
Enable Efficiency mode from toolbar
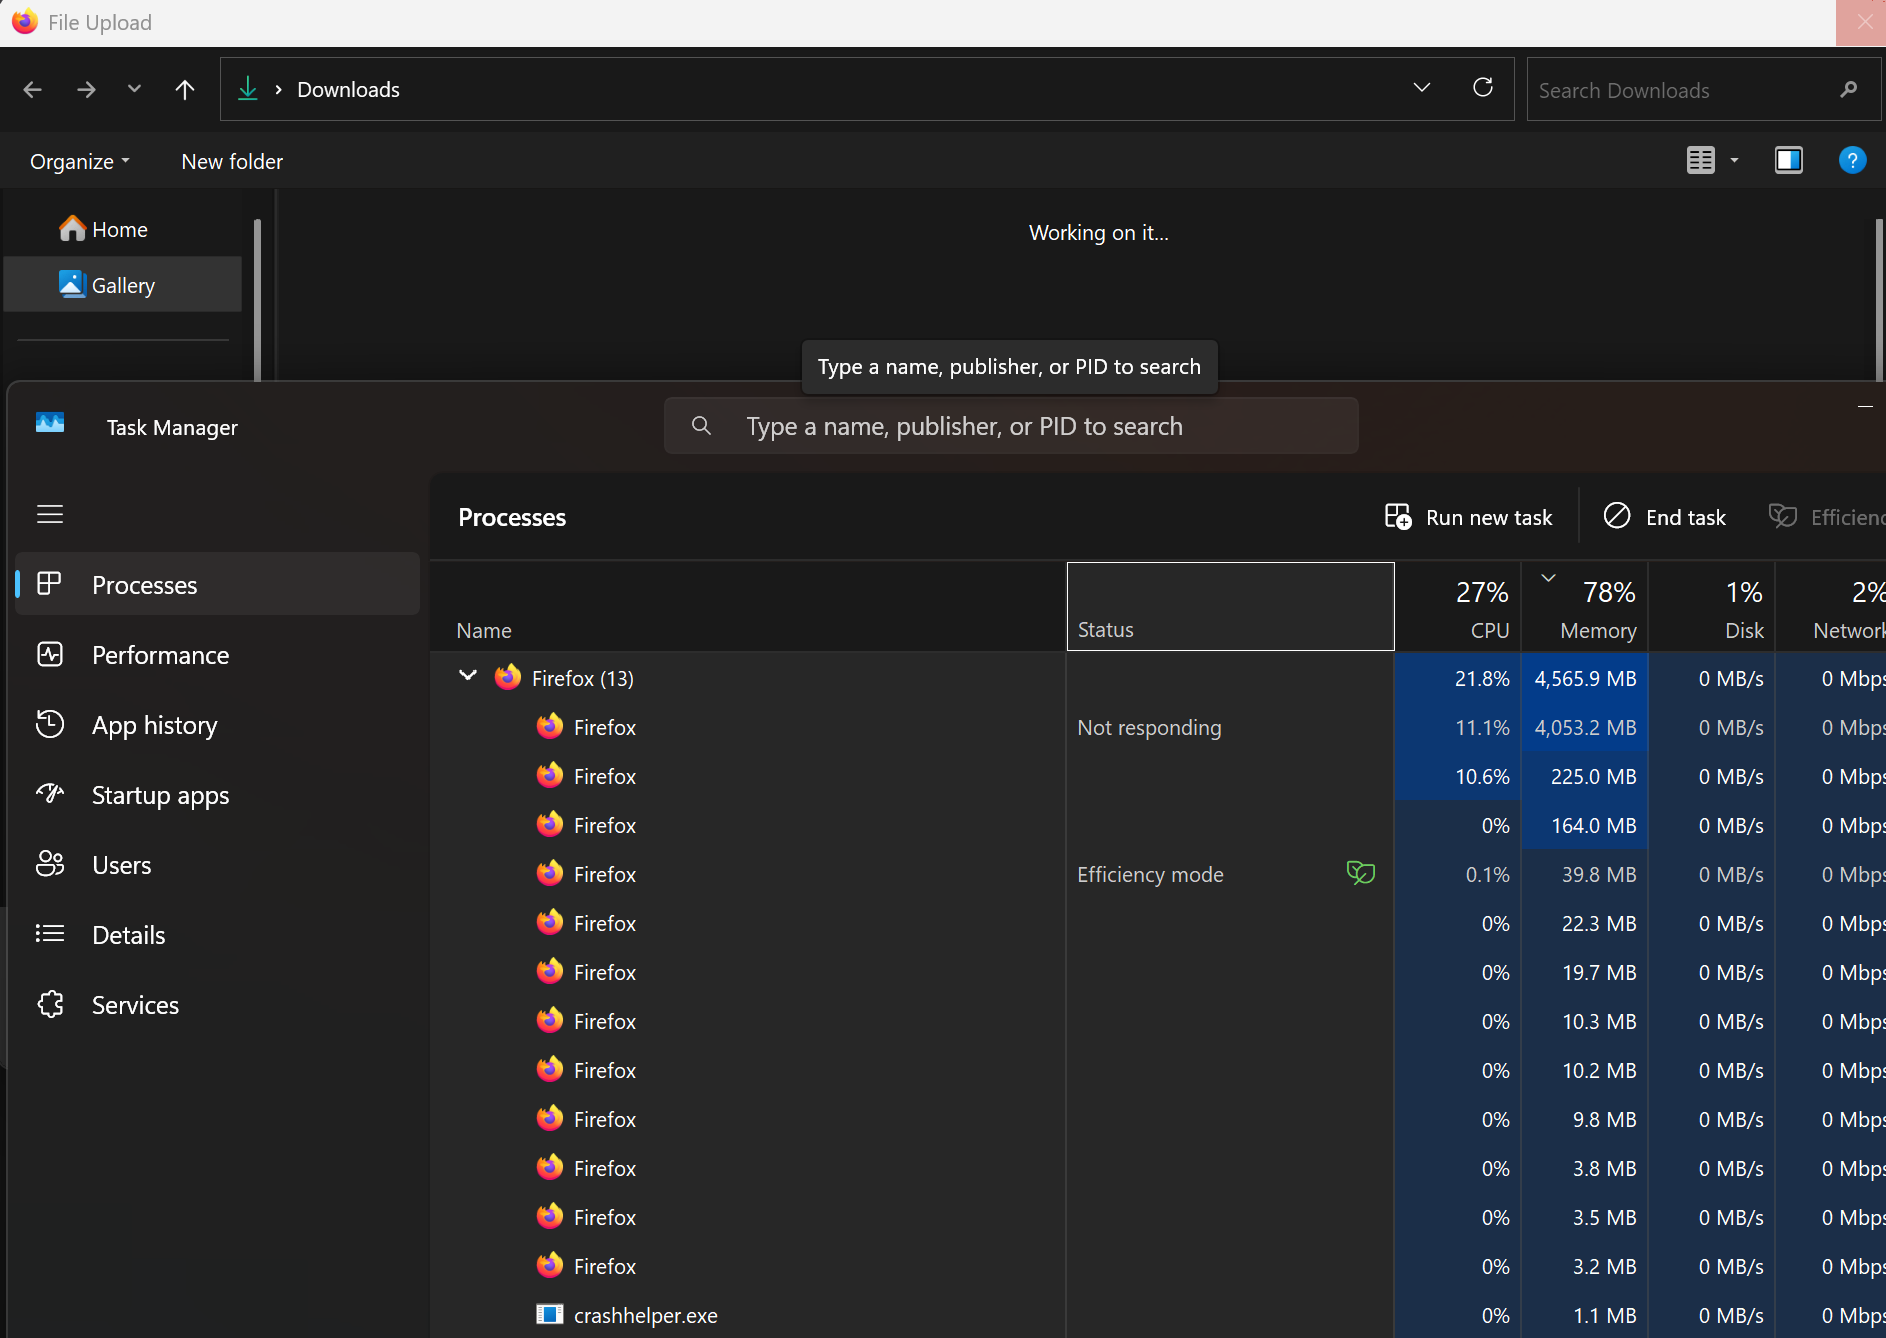click(1826, 517)
